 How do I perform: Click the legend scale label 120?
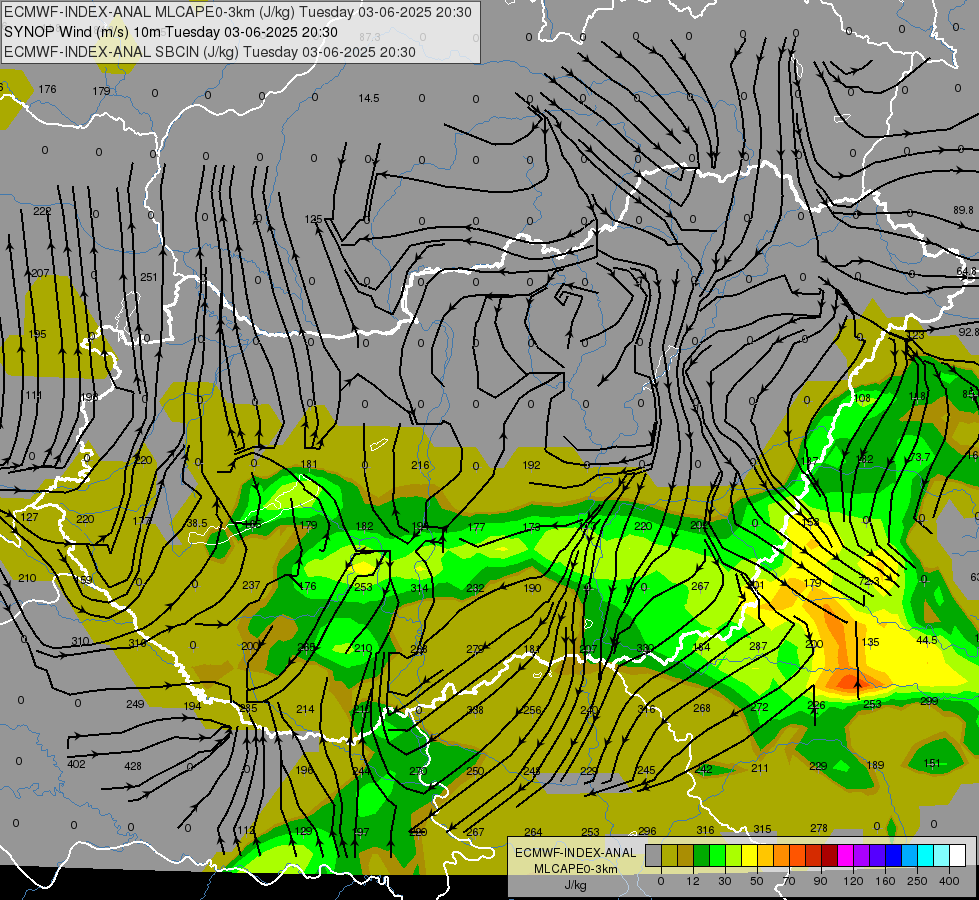tap(853, 881)
